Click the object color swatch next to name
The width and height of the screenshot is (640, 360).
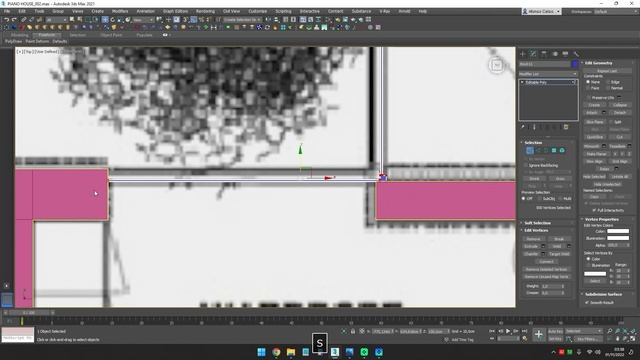tap(575, 64)
